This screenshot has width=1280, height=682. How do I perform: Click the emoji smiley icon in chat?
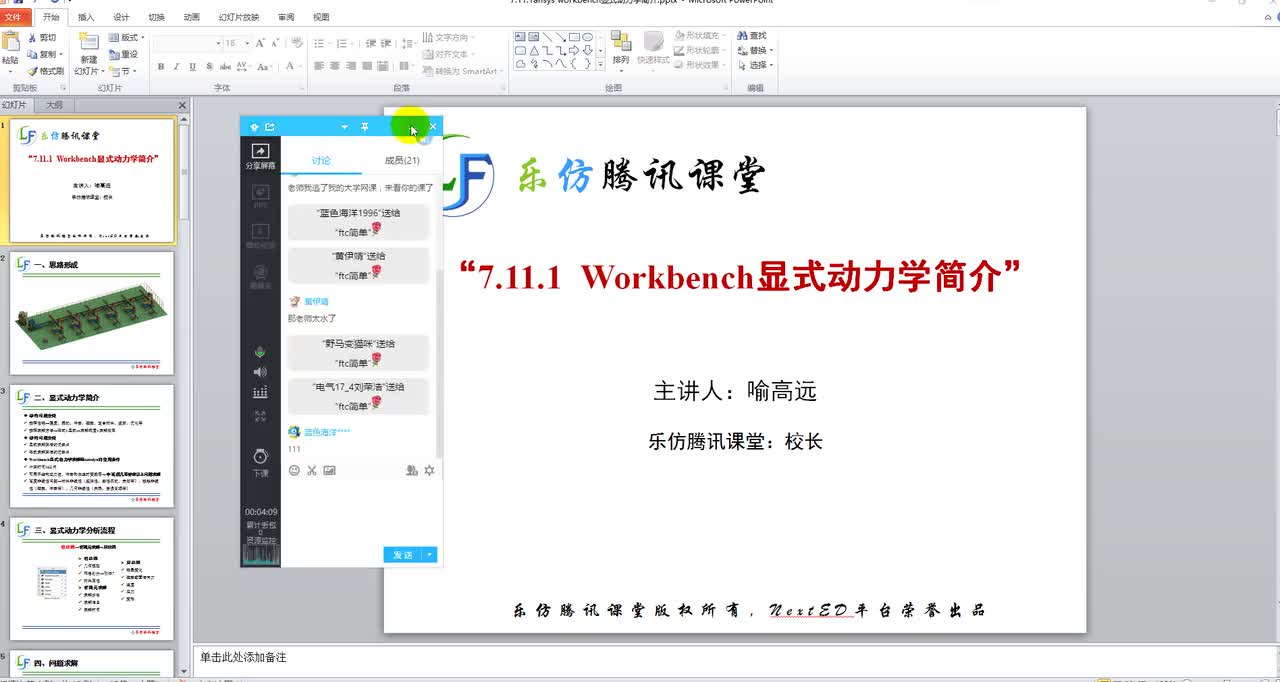(x=294, y=470)
